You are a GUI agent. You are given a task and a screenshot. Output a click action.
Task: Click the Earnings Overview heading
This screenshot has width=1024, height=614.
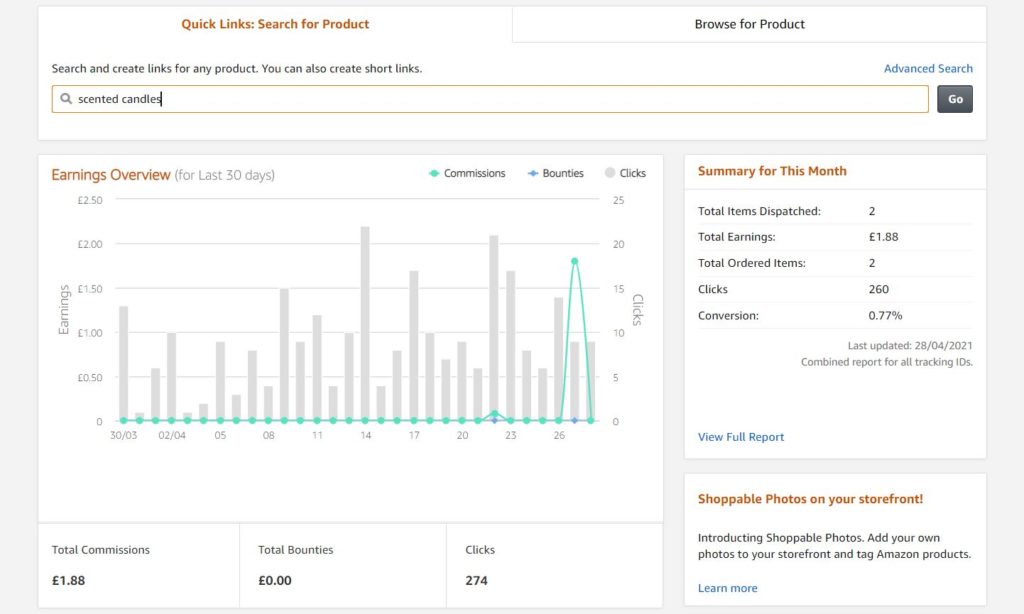111,175
